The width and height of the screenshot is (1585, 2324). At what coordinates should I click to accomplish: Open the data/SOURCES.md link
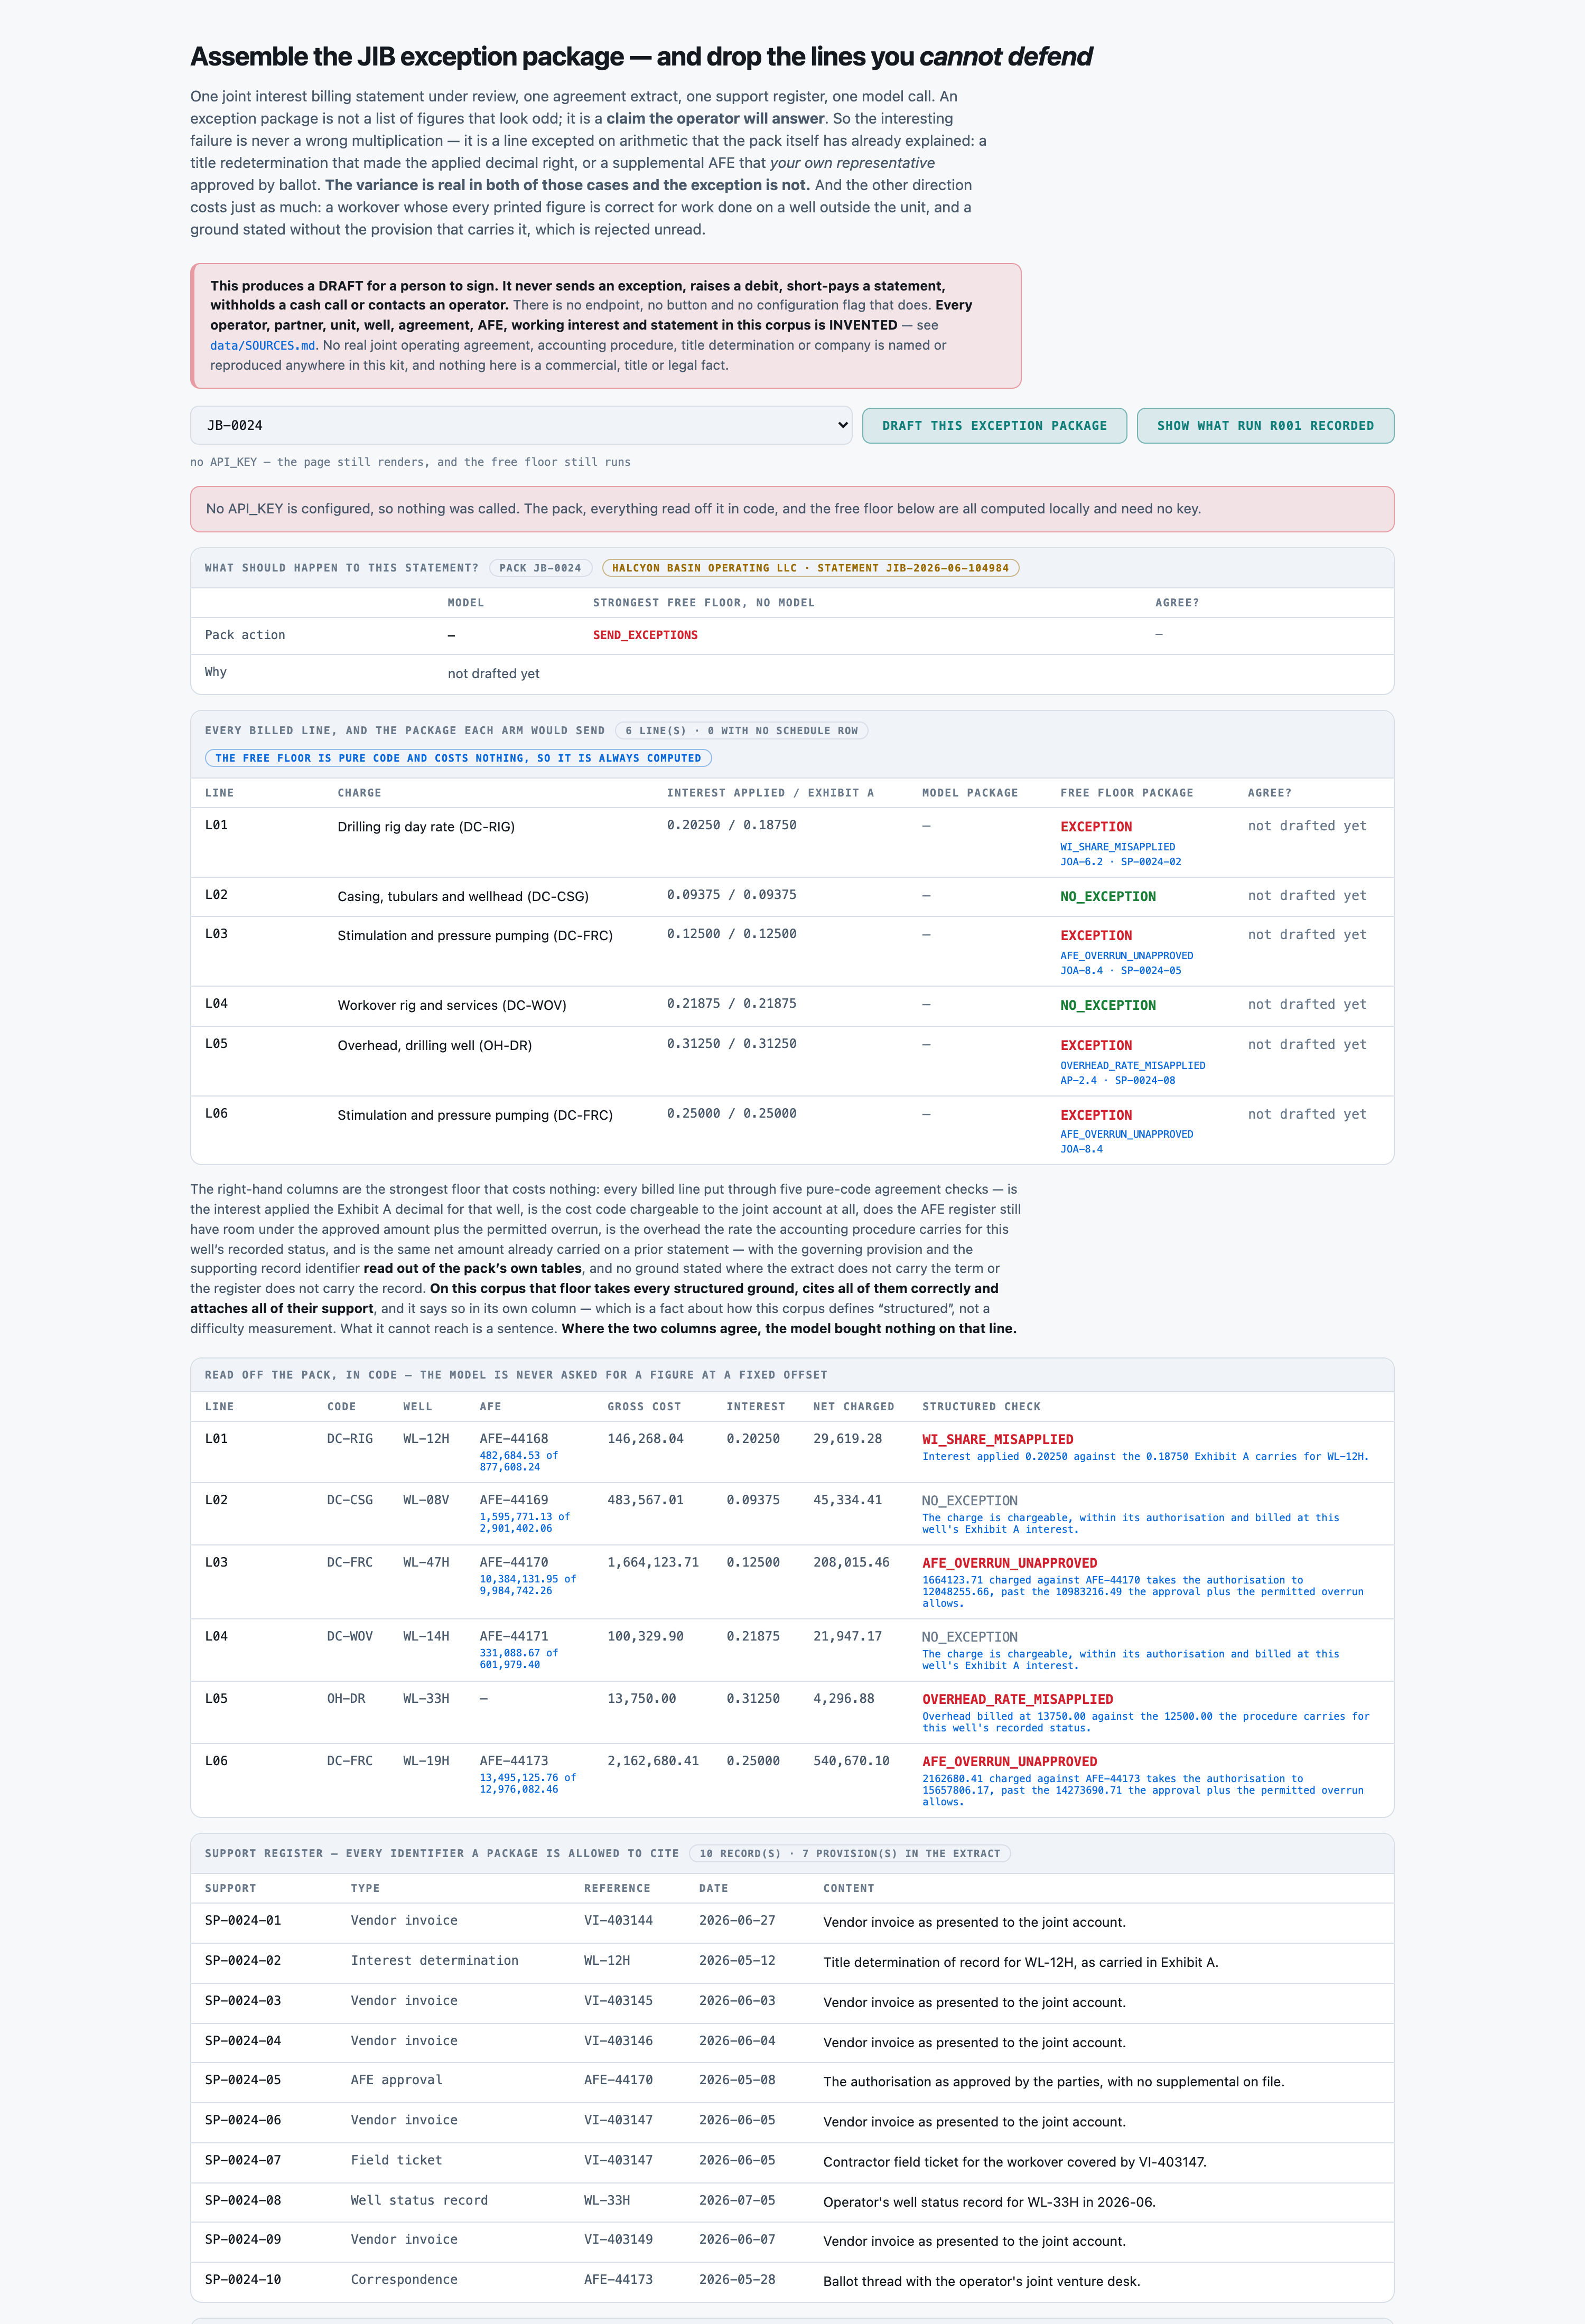263,345
